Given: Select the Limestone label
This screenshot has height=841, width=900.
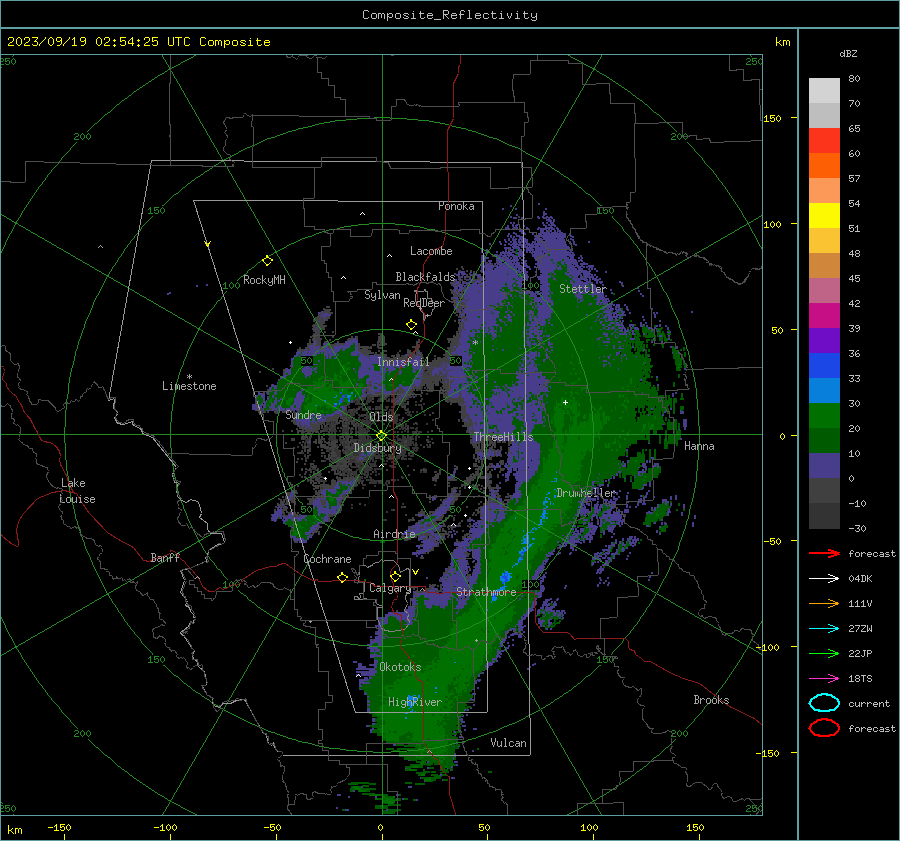Looking at the screenshot, I should click(189, 386).
